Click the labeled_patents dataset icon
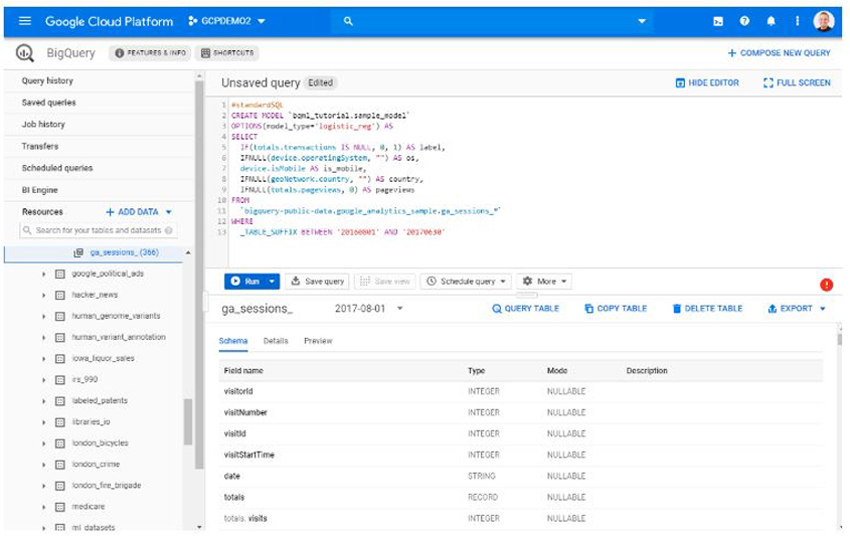This screenshot has width=850, height=536. [x=60, y=401]
